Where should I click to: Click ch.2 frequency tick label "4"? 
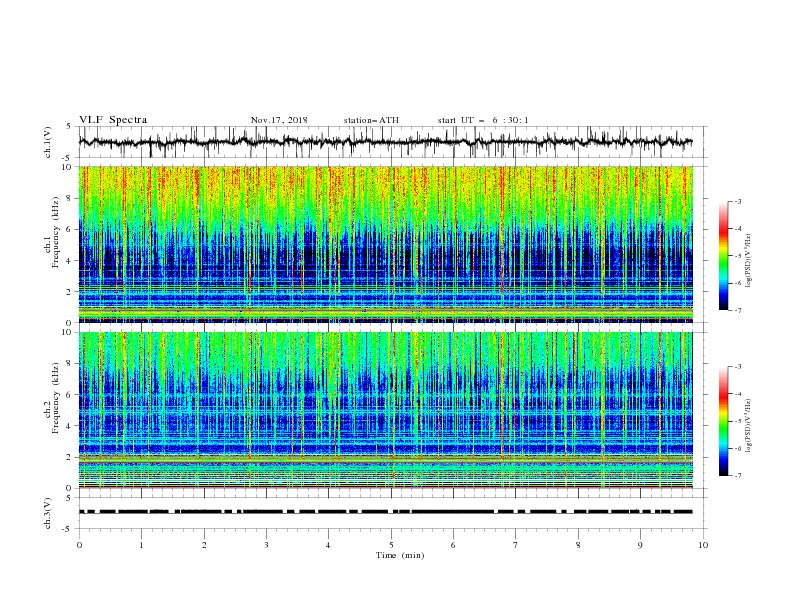click(70, 426)
